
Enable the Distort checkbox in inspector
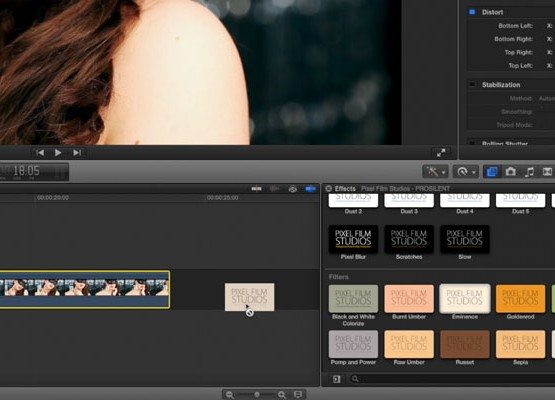tap(472, 12)
